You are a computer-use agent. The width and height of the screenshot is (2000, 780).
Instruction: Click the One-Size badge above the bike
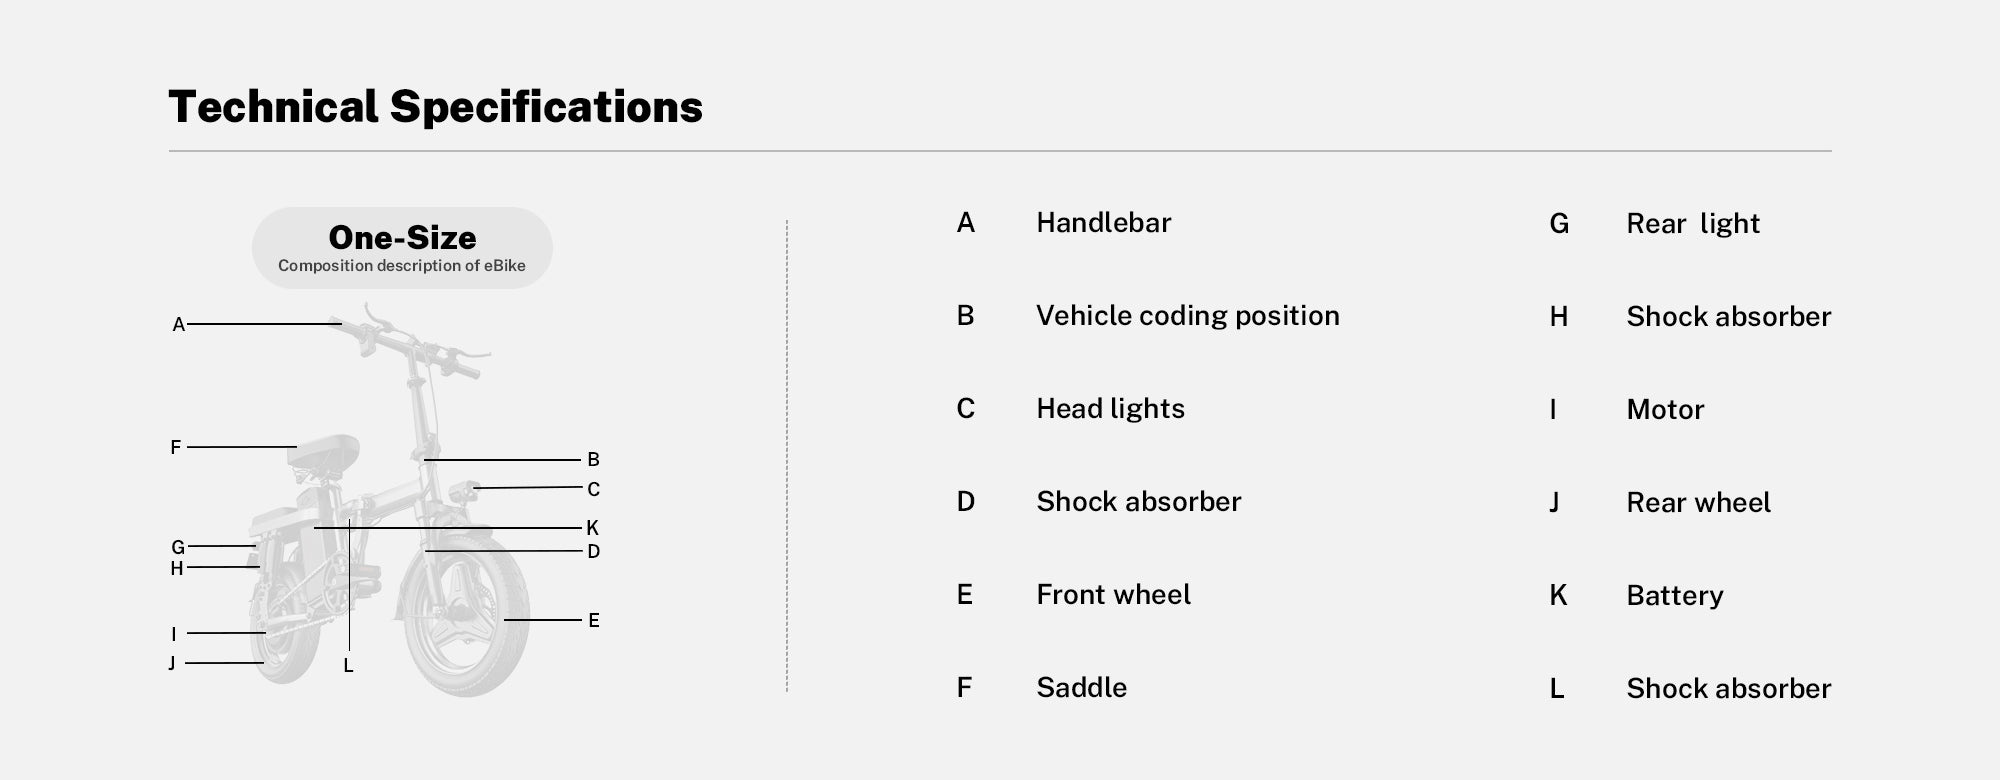click(x=402, y=248)
